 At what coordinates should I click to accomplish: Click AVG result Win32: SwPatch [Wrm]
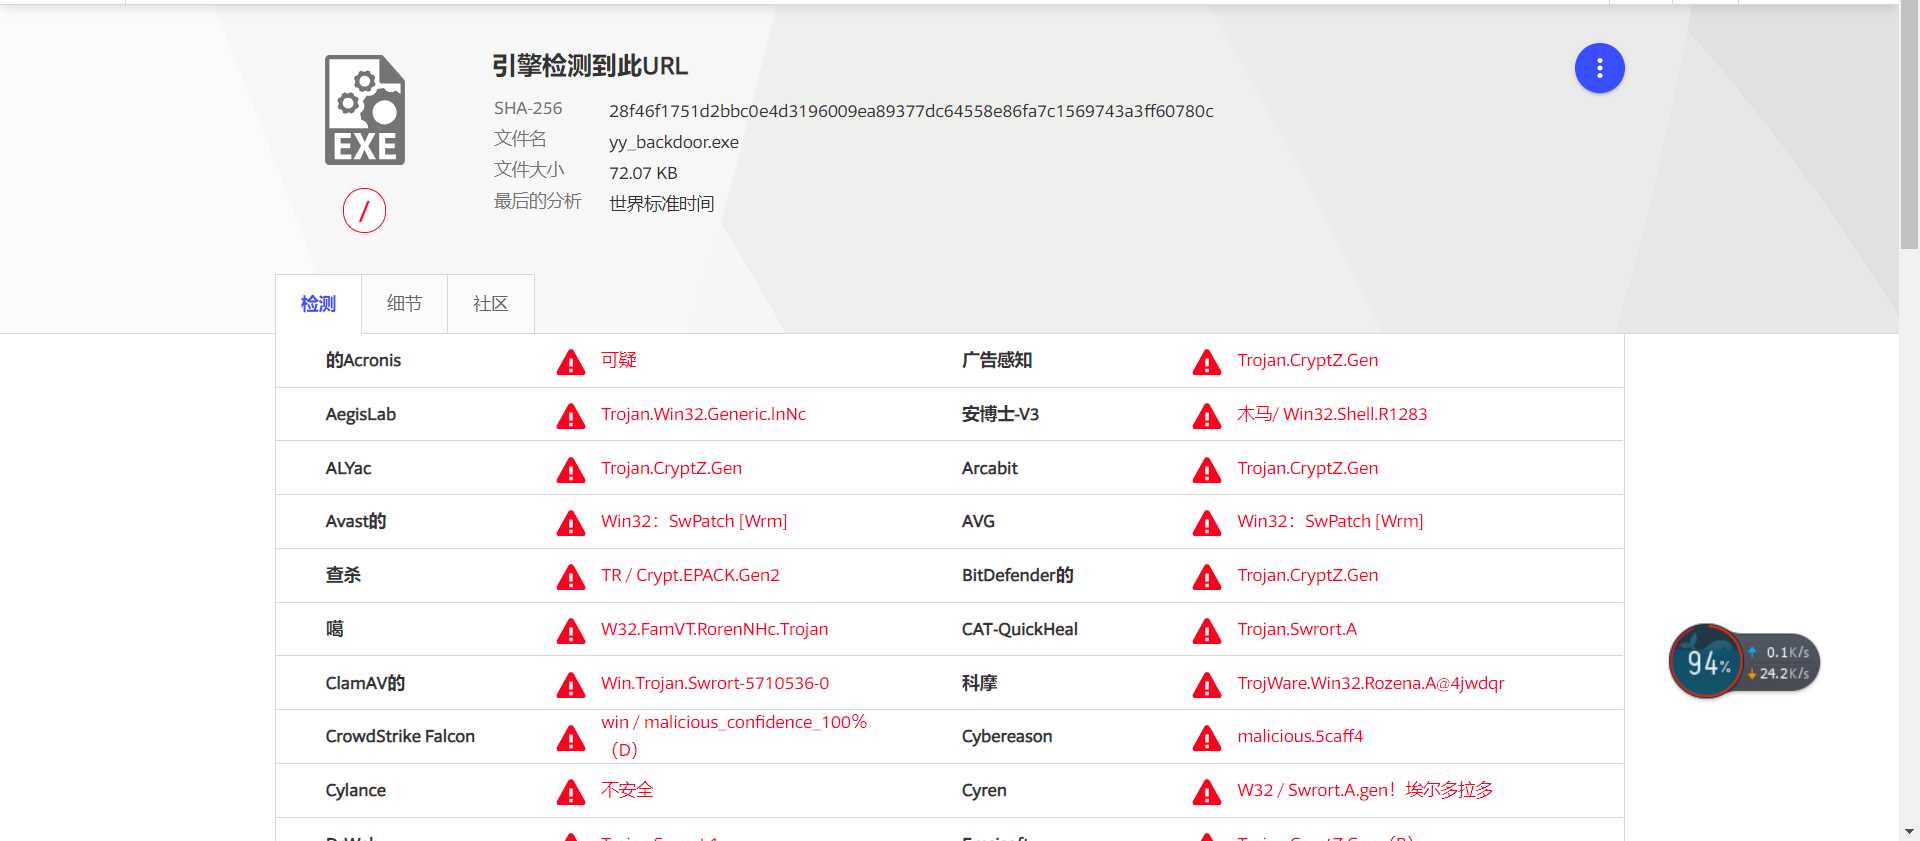pos(1330,521)
